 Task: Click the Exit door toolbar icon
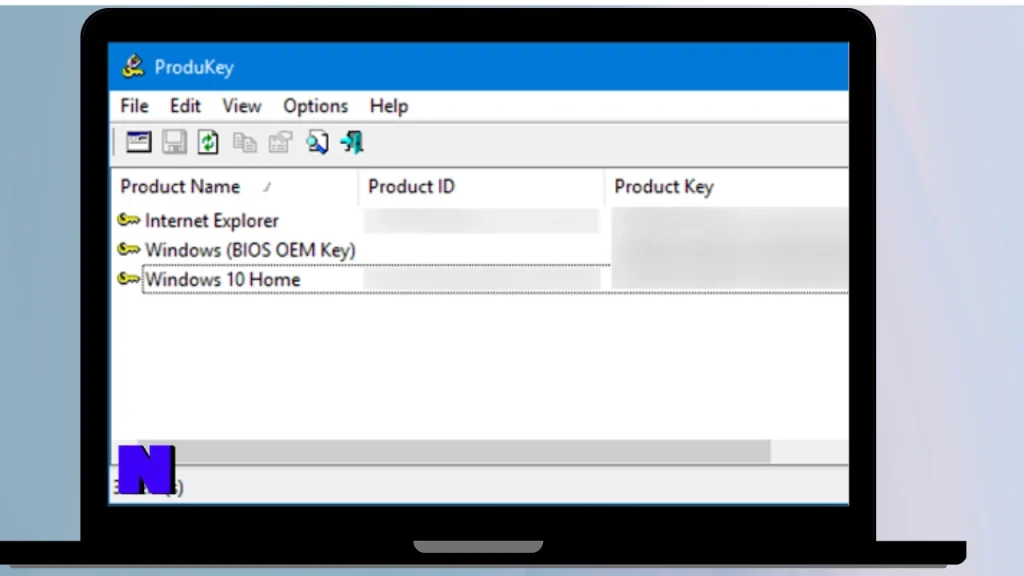(x=352, y=142)
